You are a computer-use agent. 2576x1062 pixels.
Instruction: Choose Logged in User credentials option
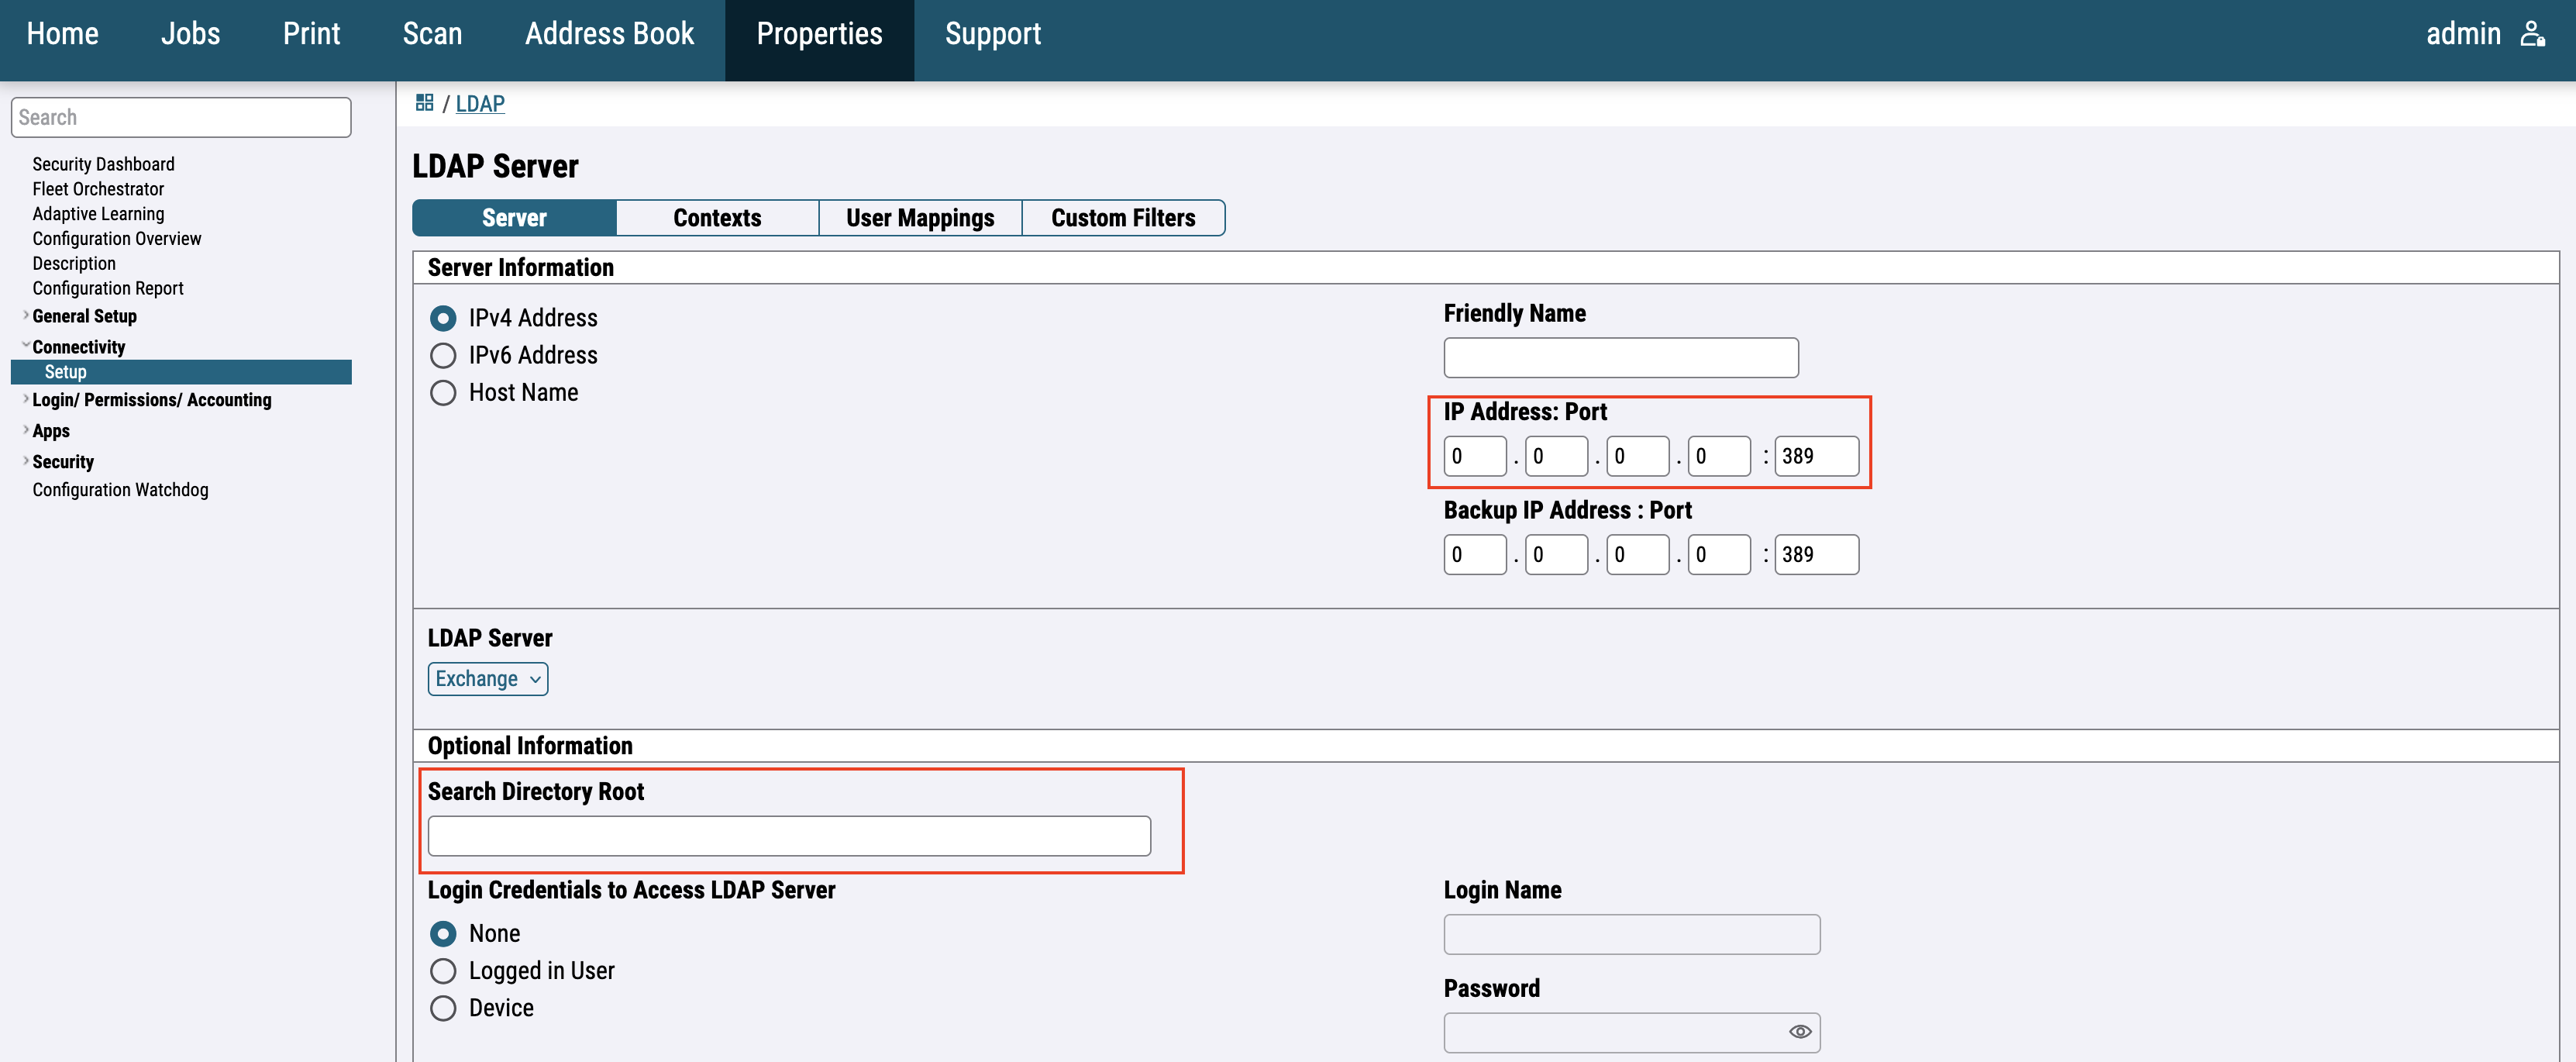pos(443,970)
